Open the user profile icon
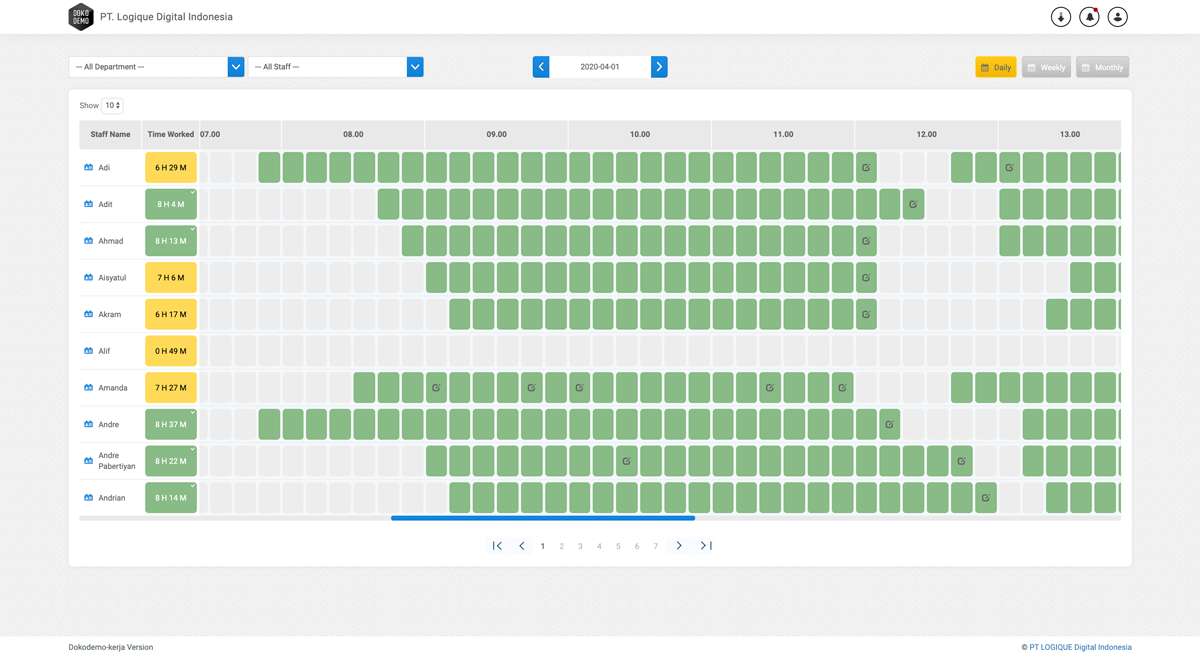 coord(1118,17)
